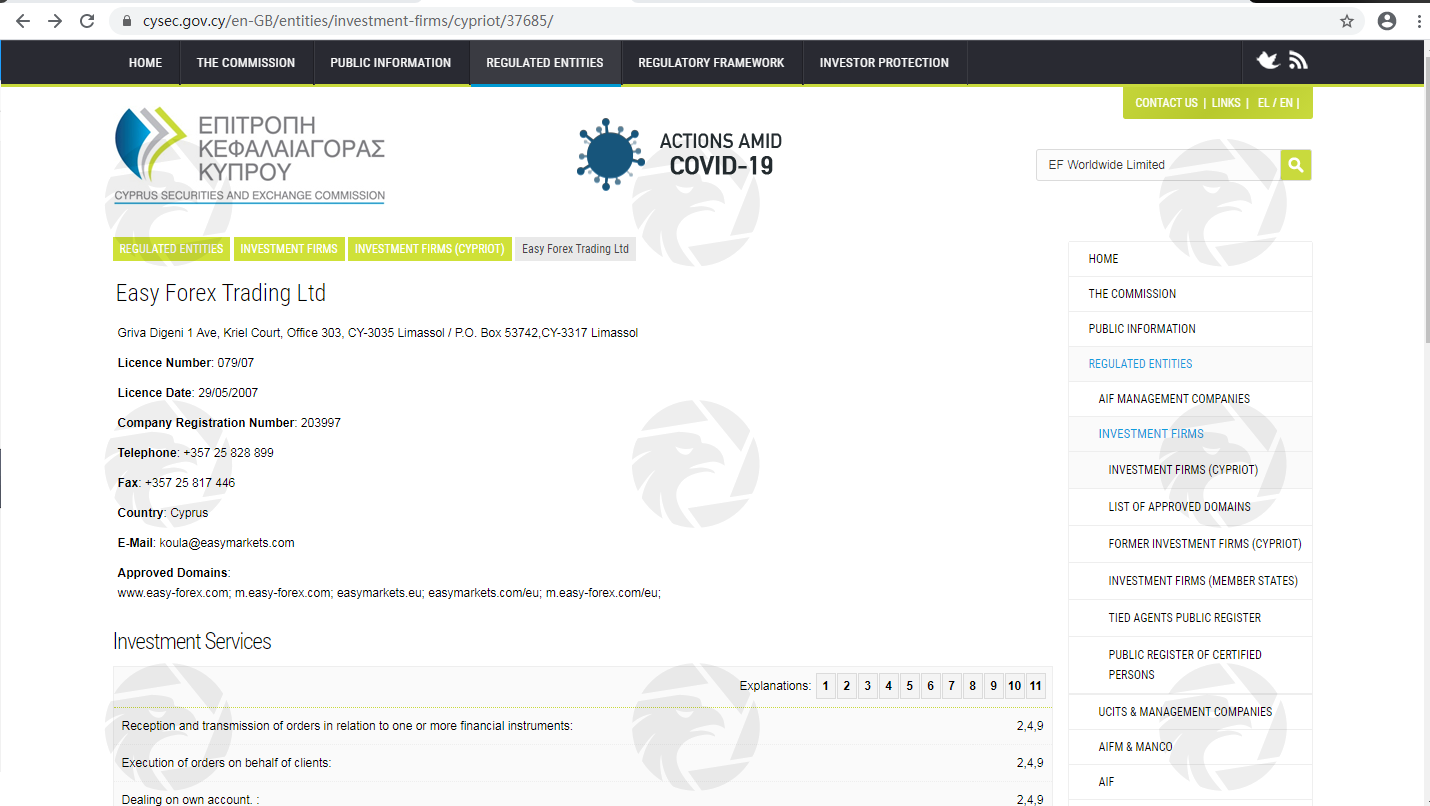Open REGULATORY FRAMEWORK top menu

pyautogui.click(x=711, y=62)
